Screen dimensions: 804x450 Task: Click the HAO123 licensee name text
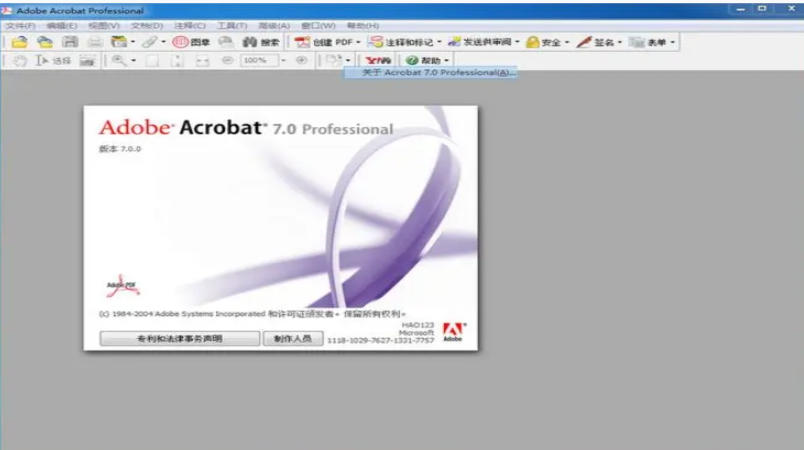(417, 325)
